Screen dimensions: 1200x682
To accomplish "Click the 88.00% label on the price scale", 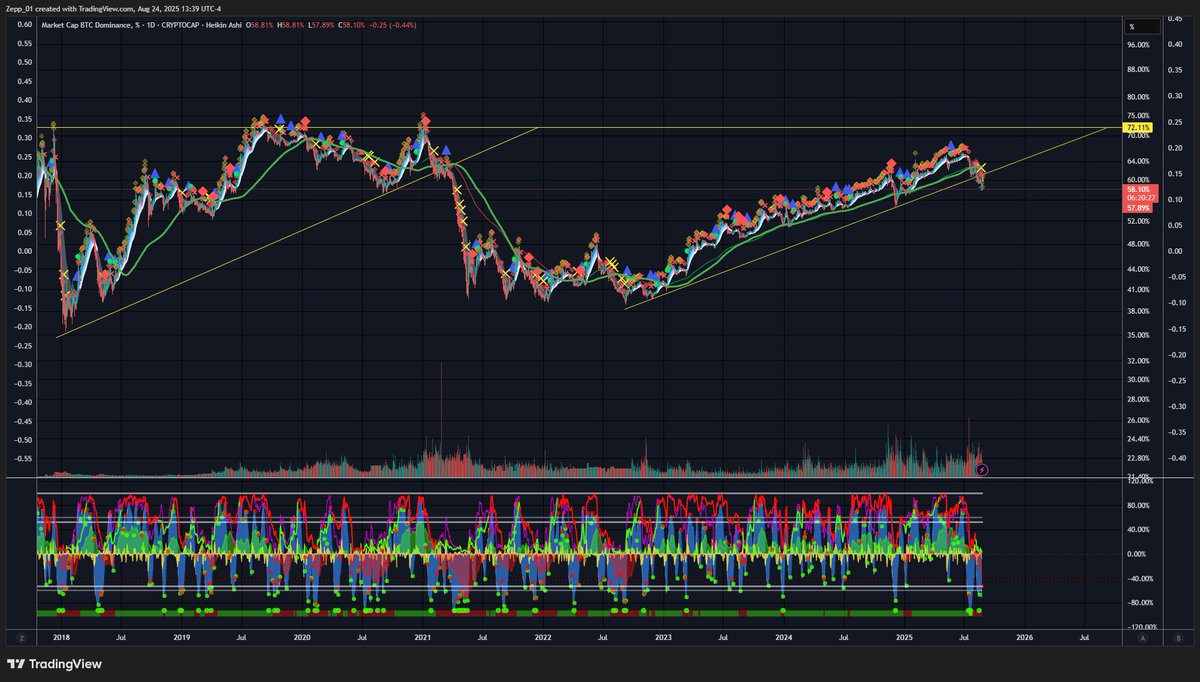I will tap(1138, 70).
